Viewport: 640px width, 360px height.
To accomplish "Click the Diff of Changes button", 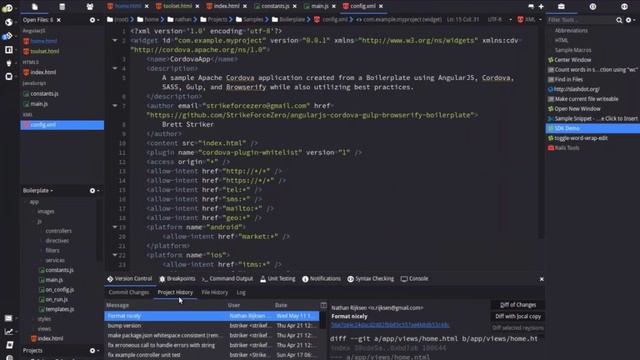I will [518, 305].
